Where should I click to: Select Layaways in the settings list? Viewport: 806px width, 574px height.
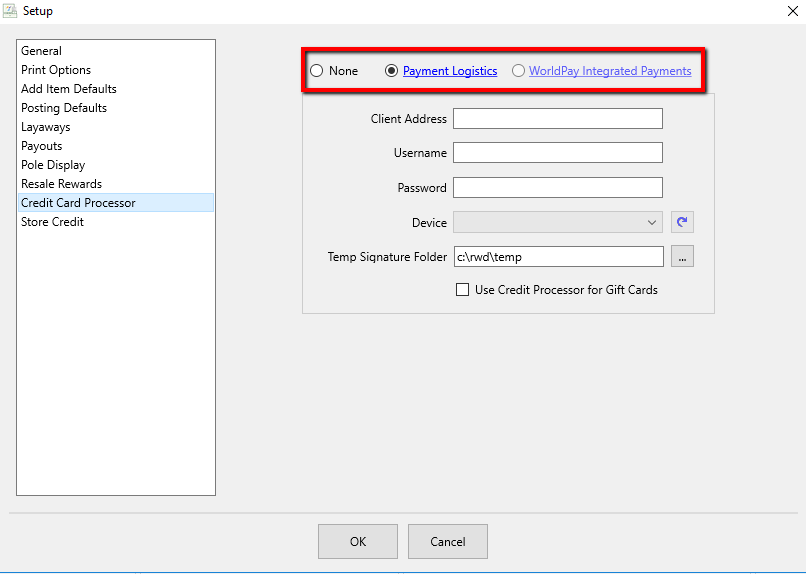[116, 127]
